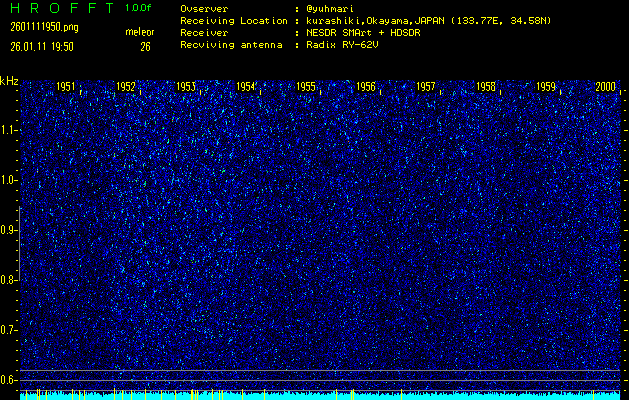Click the 1951 time marker
This screenshot has width=629, height=400.
pos(66,87)
